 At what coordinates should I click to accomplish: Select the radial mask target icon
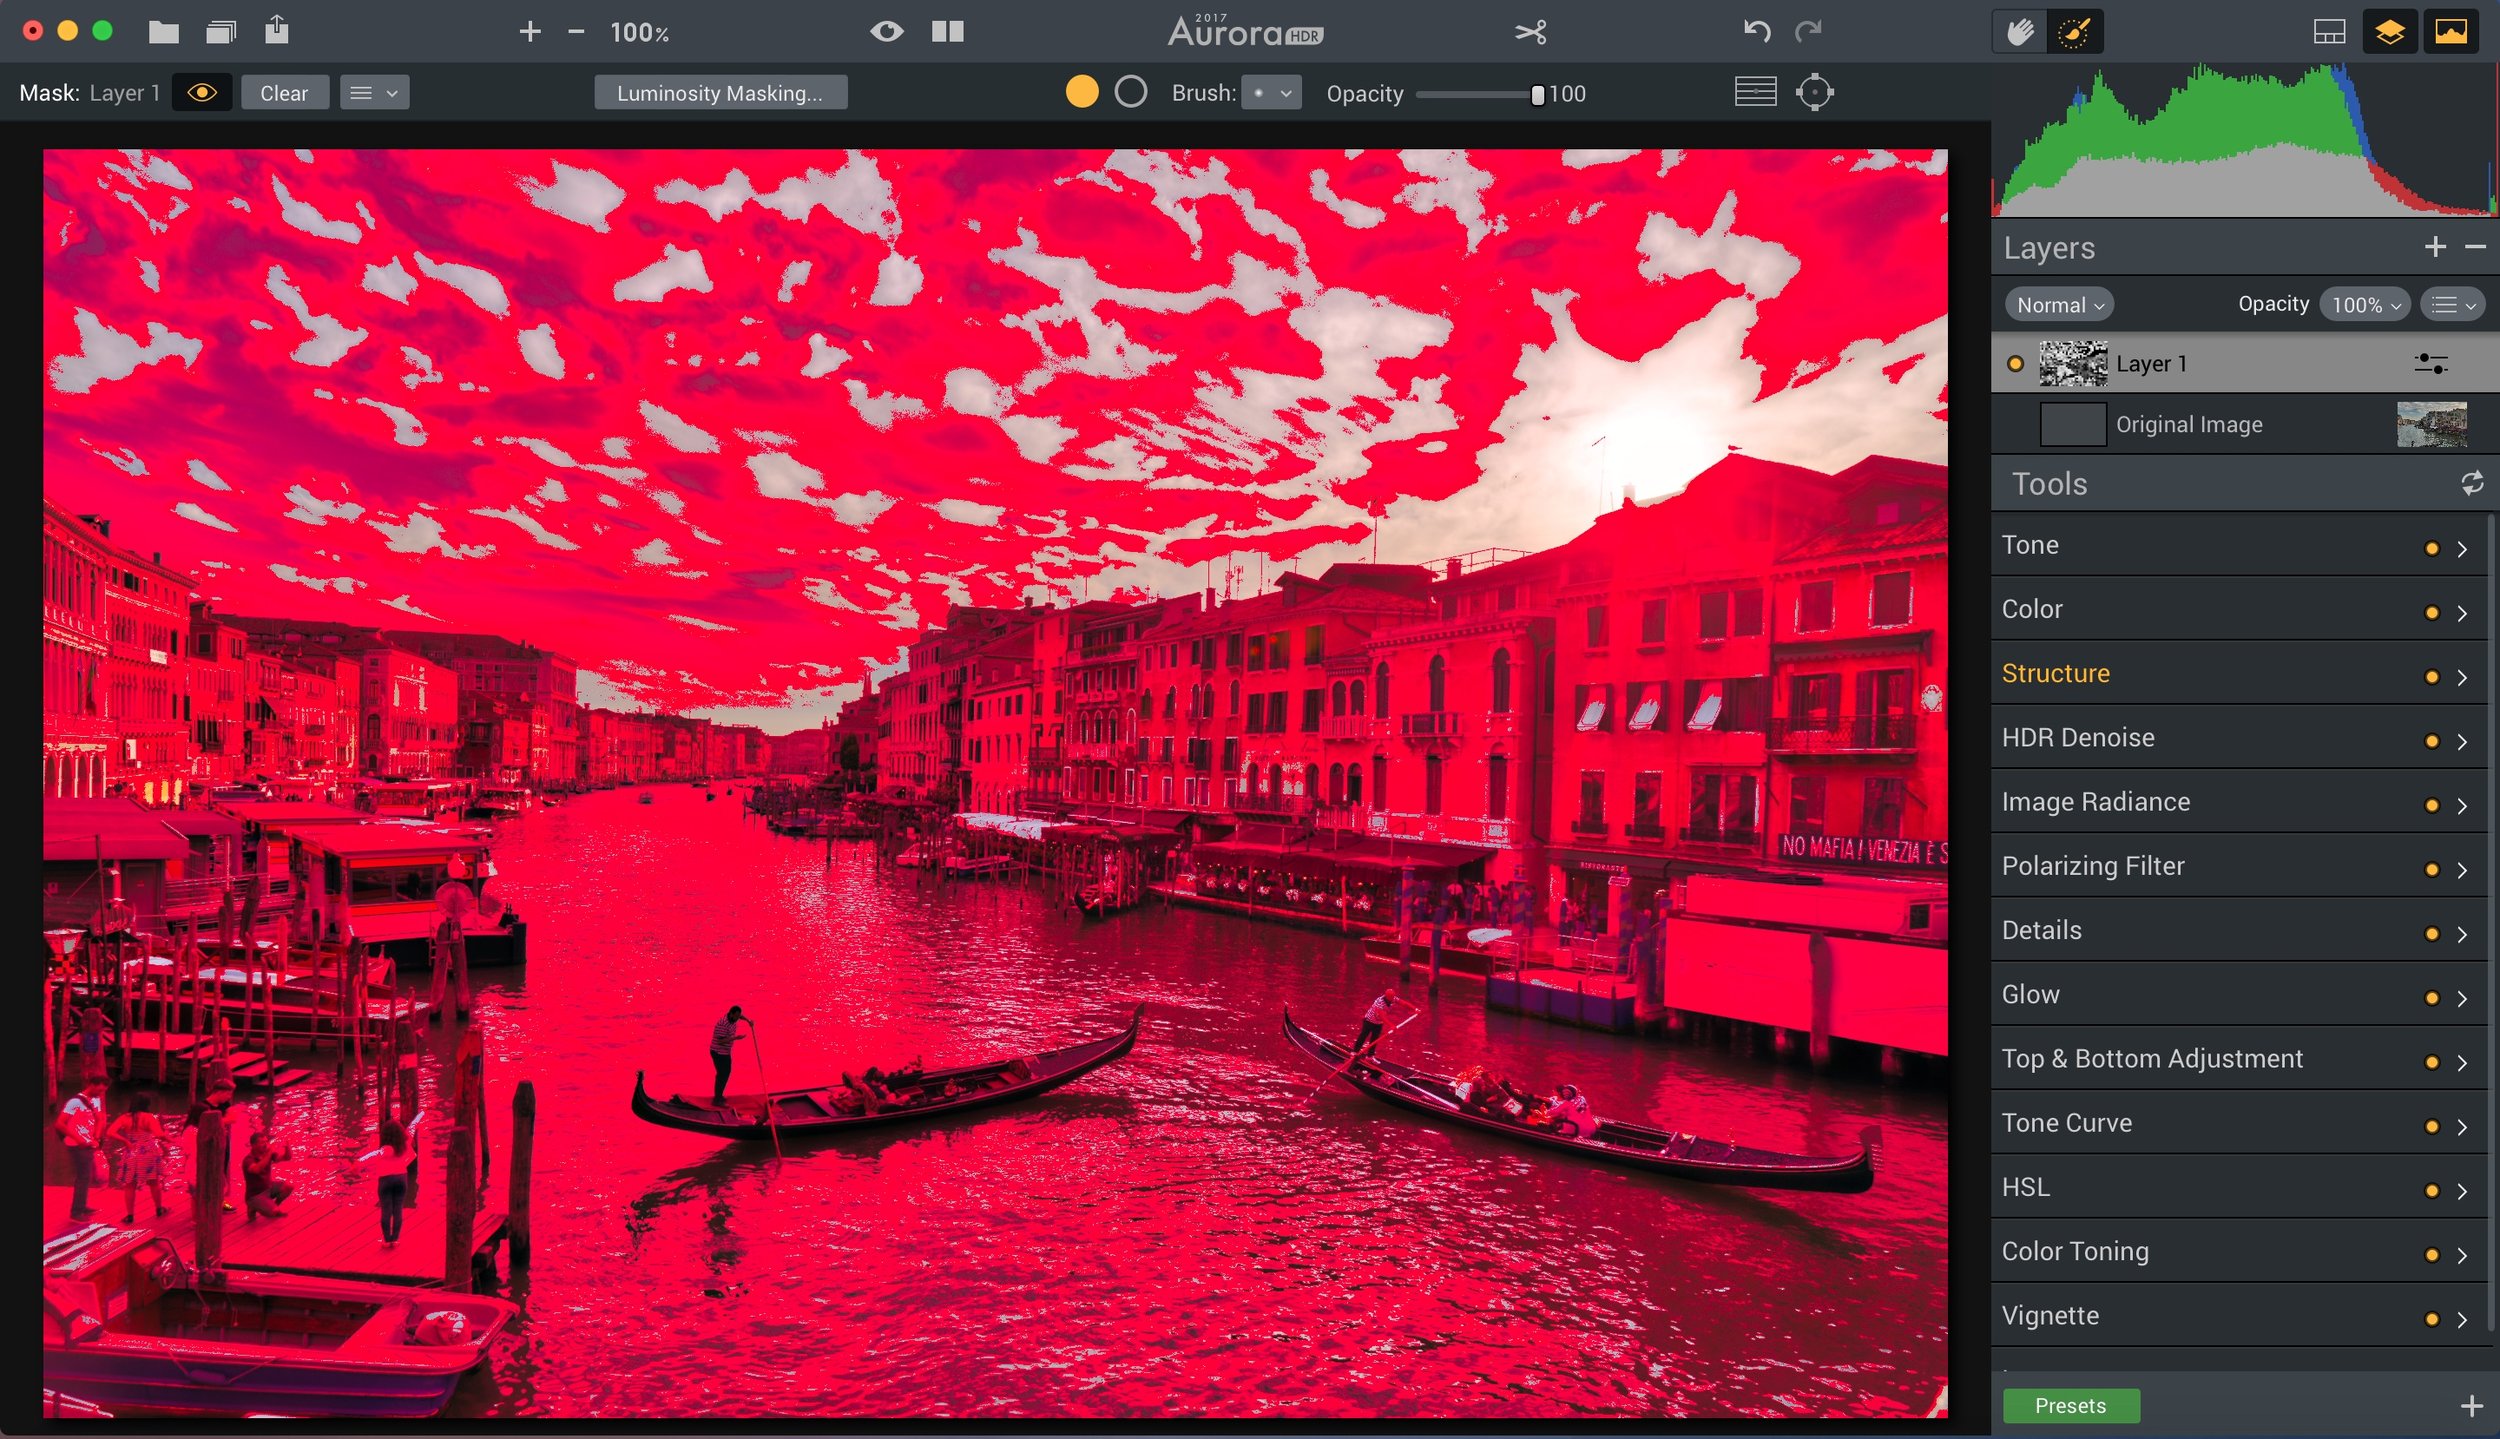pos(1814,93)
